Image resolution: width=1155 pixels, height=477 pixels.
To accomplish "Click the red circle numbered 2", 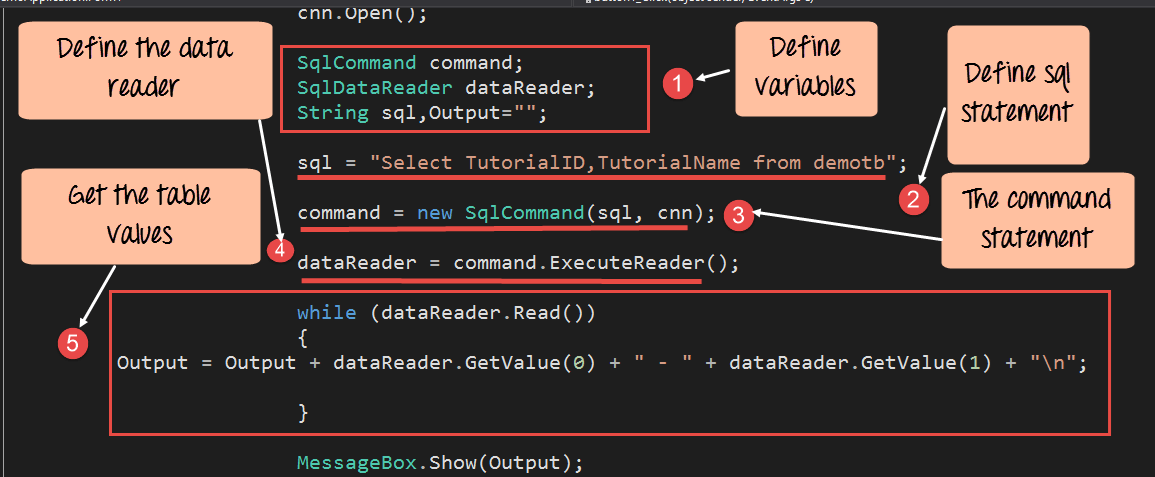I will coord(912,198).
